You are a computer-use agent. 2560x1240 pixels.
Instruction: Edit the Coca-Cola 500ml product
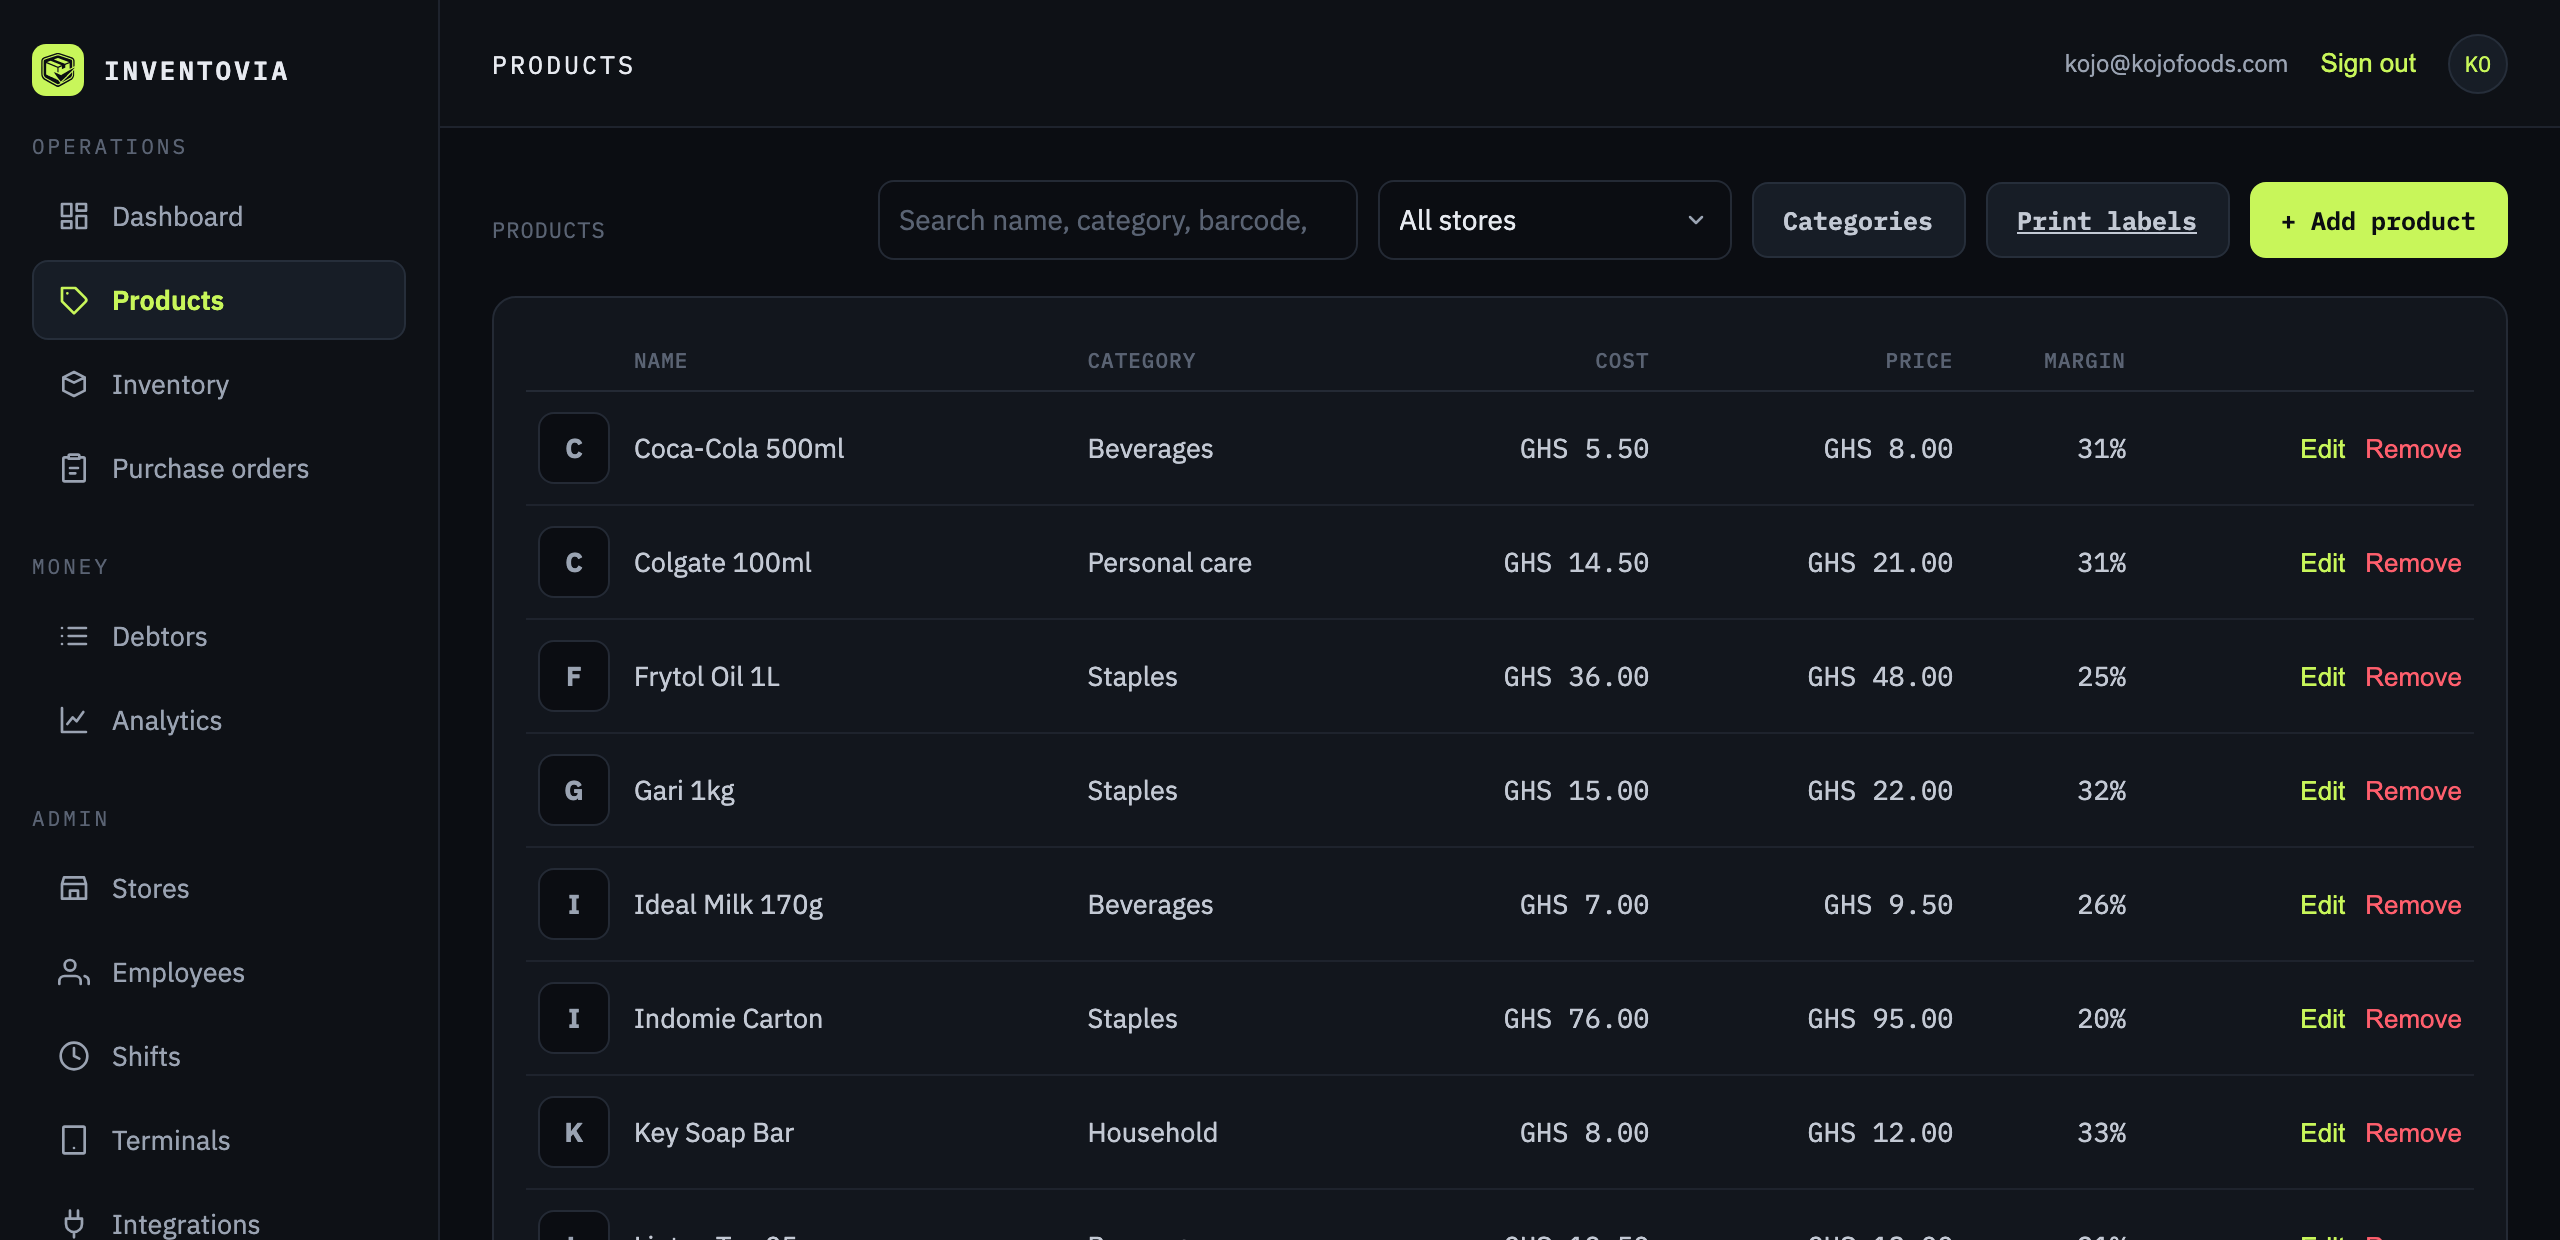[x=2322, y=449]
